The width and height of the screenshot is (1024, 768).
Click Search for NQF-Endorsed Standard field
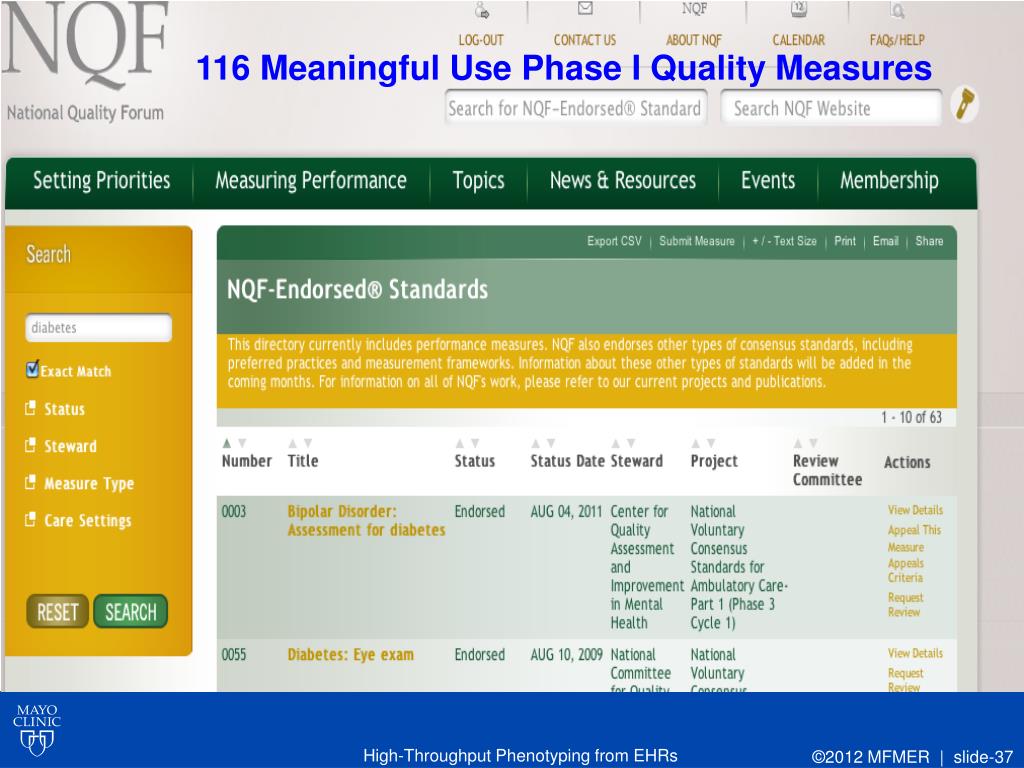coord(575,108)
